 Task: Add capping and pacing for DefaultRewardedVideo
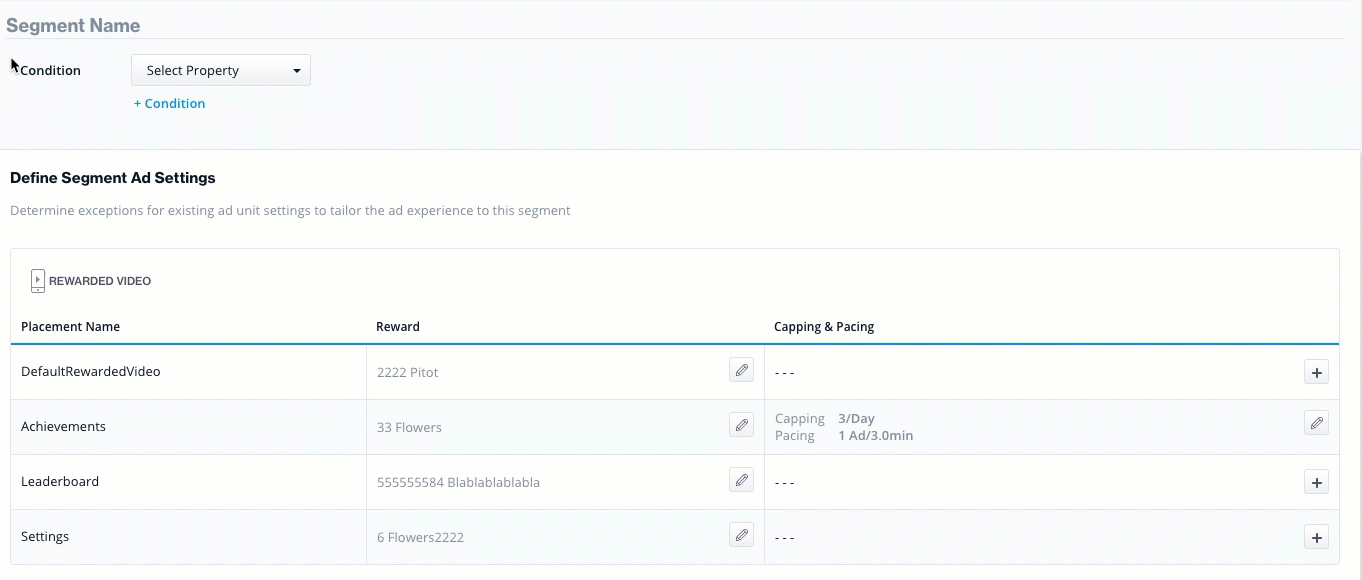[x=1317, y=373]
